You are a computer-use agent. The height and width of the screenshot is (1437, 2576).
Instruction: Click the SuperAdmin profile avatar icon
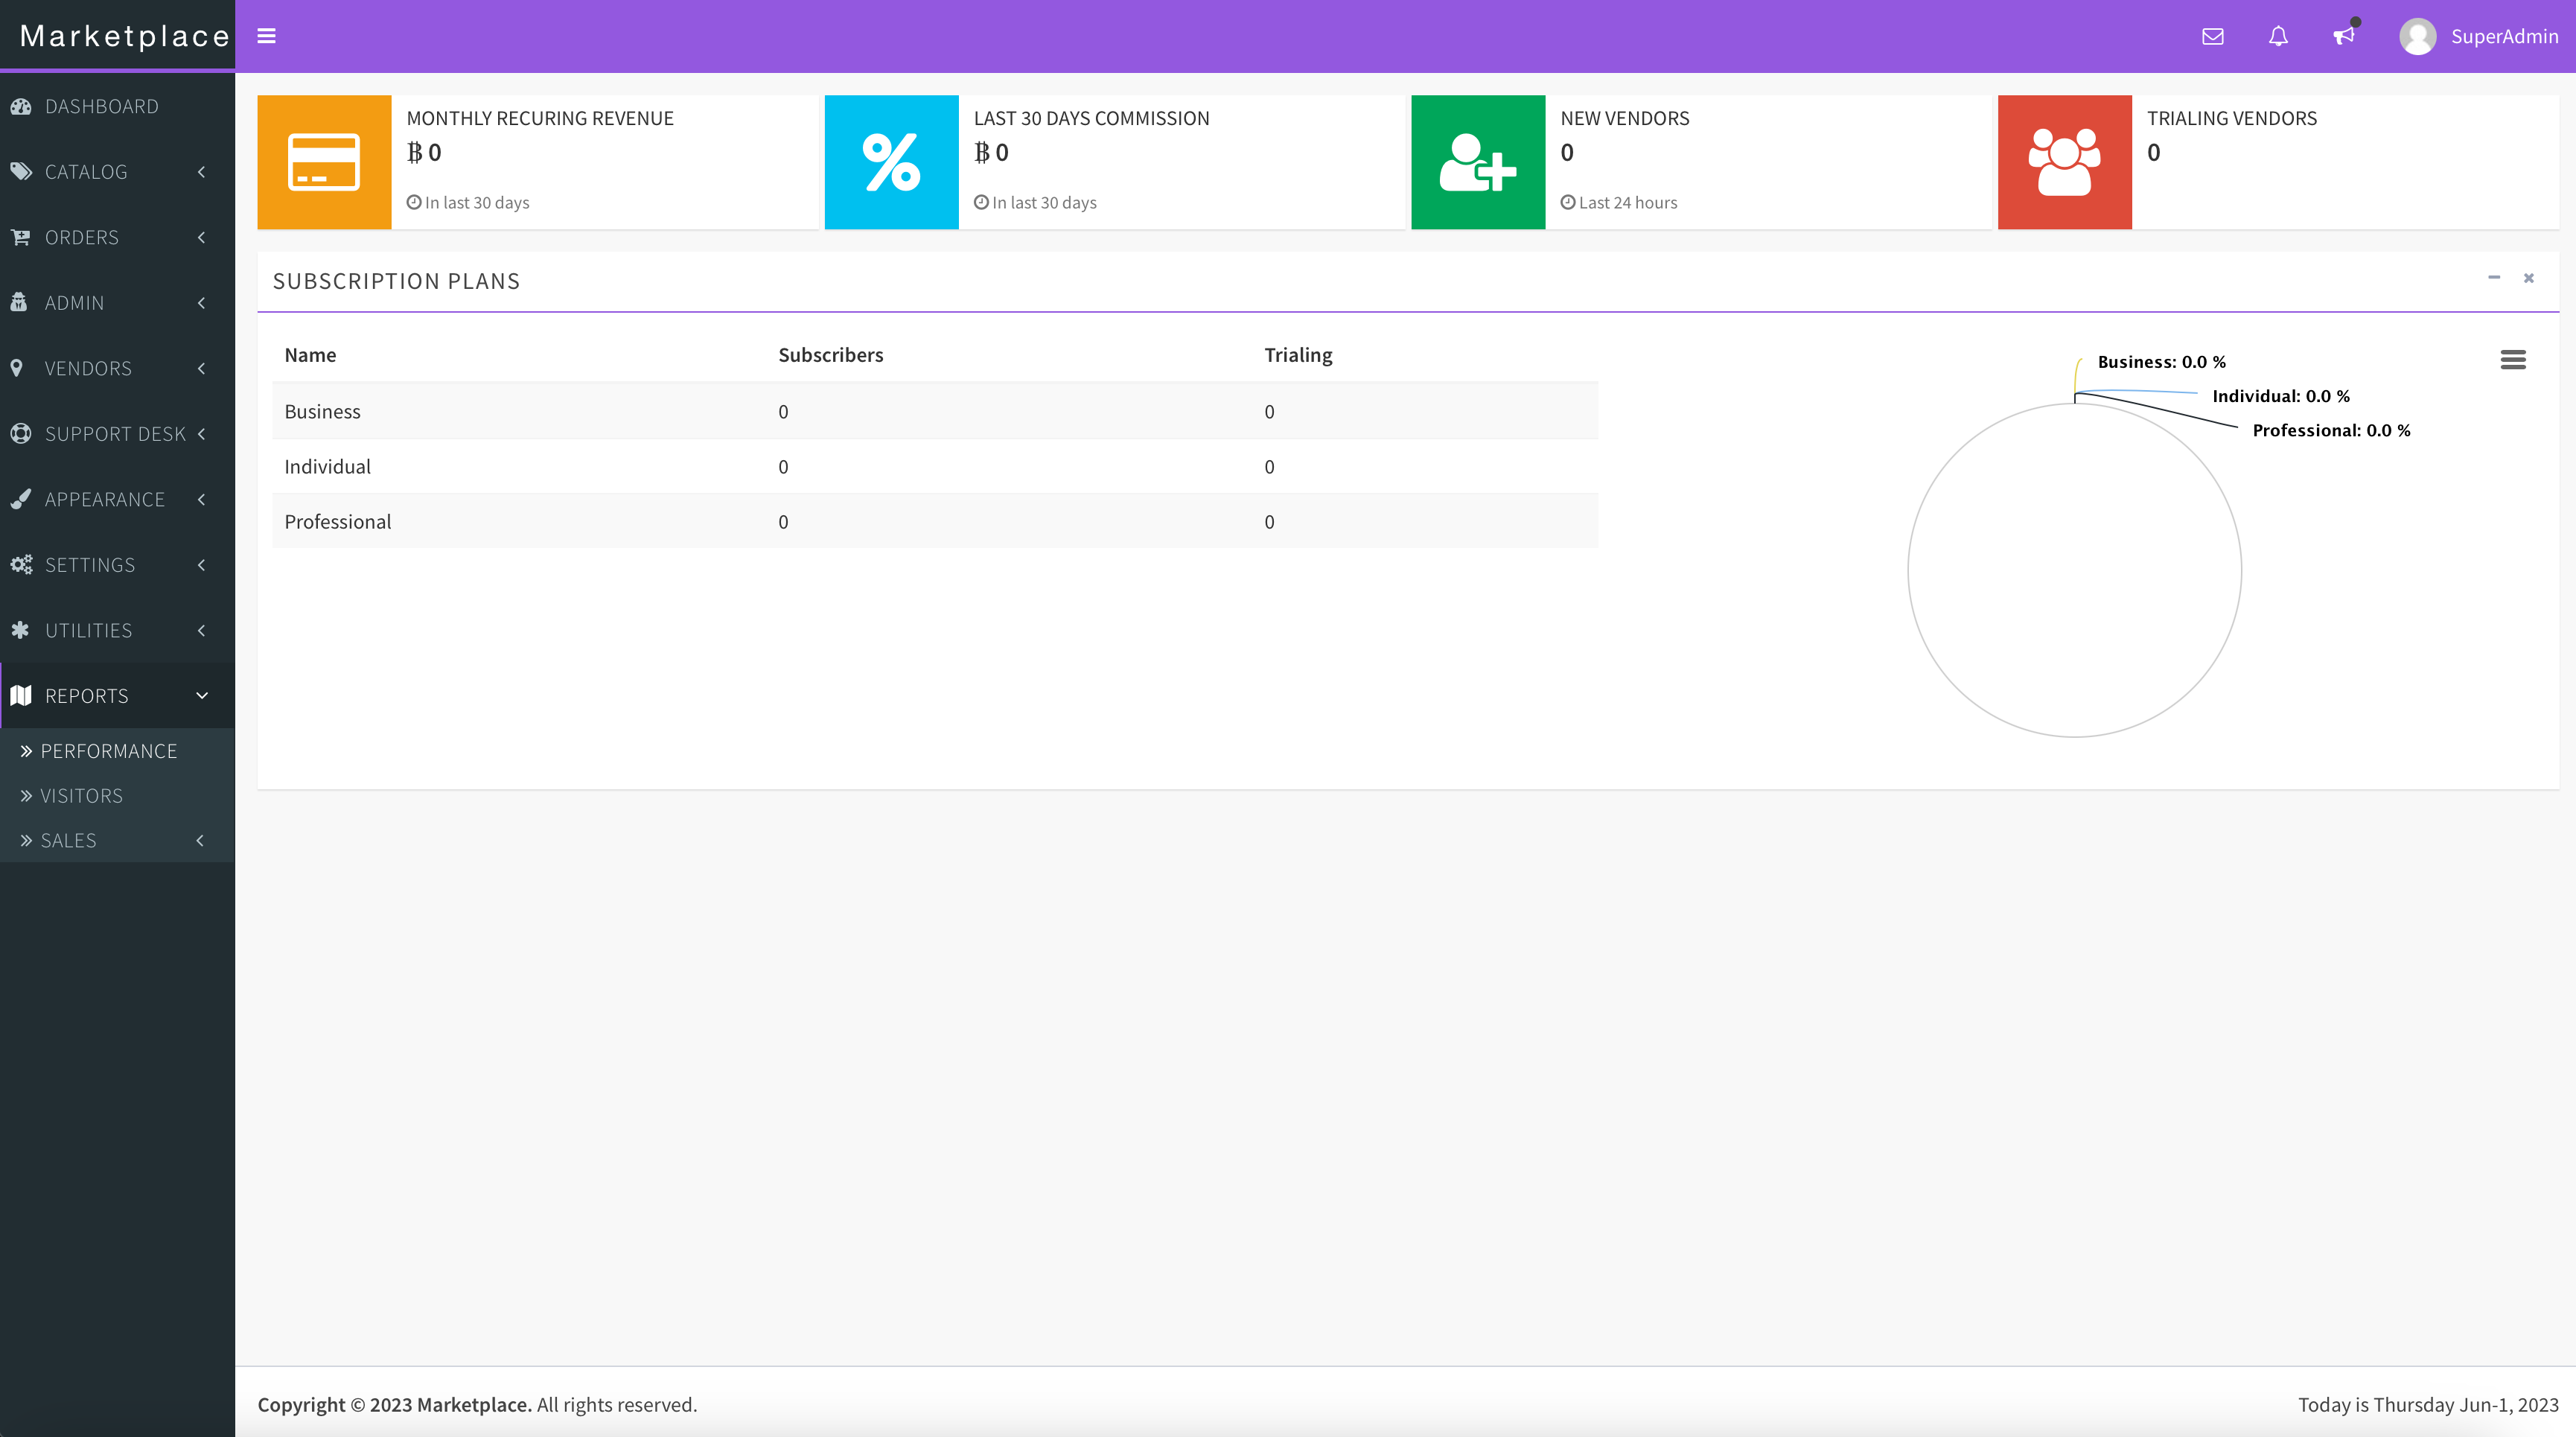point(2419,36)
